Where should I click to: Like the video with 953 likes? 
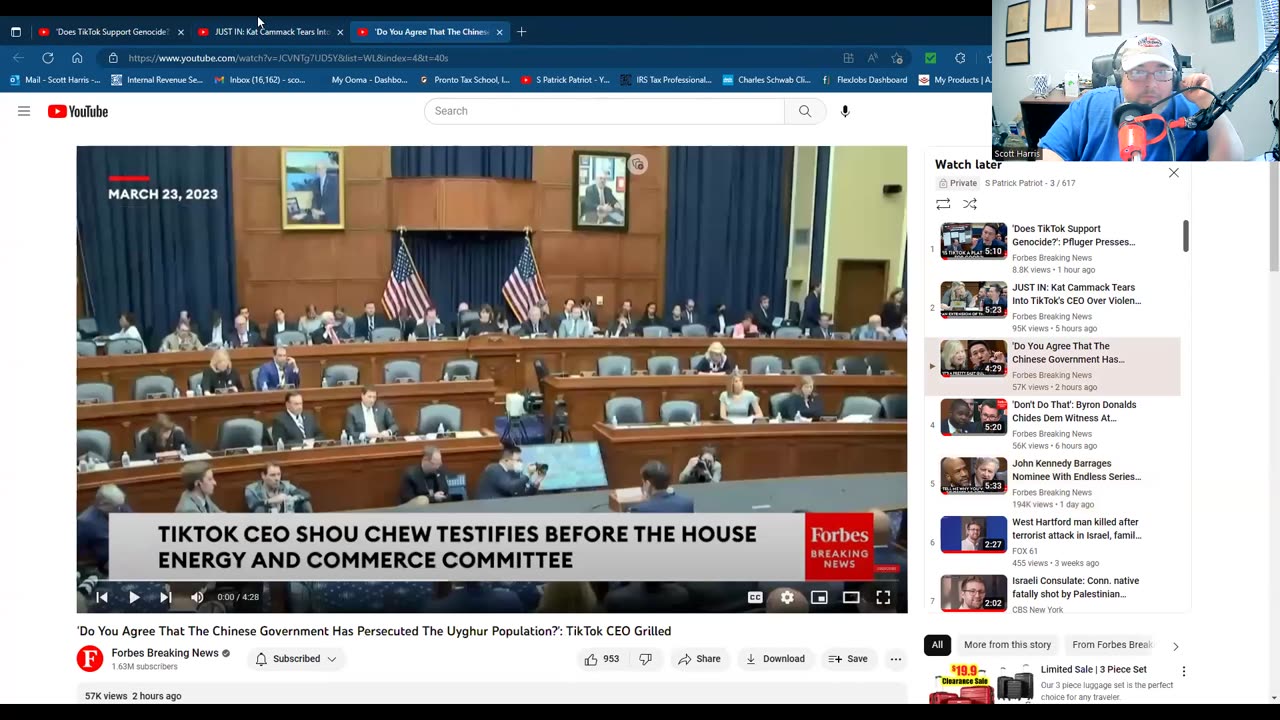tap(602, 659)
